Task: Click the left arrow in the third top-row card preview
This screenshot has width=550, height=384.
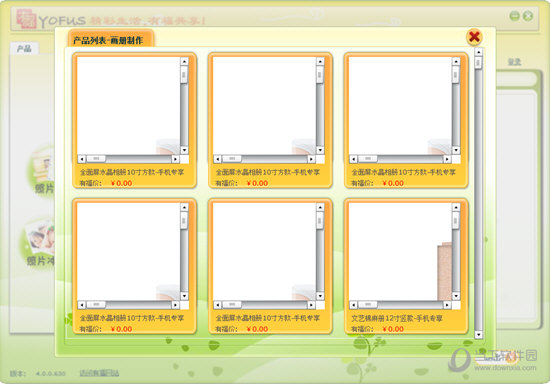Action: click(353, 159)
